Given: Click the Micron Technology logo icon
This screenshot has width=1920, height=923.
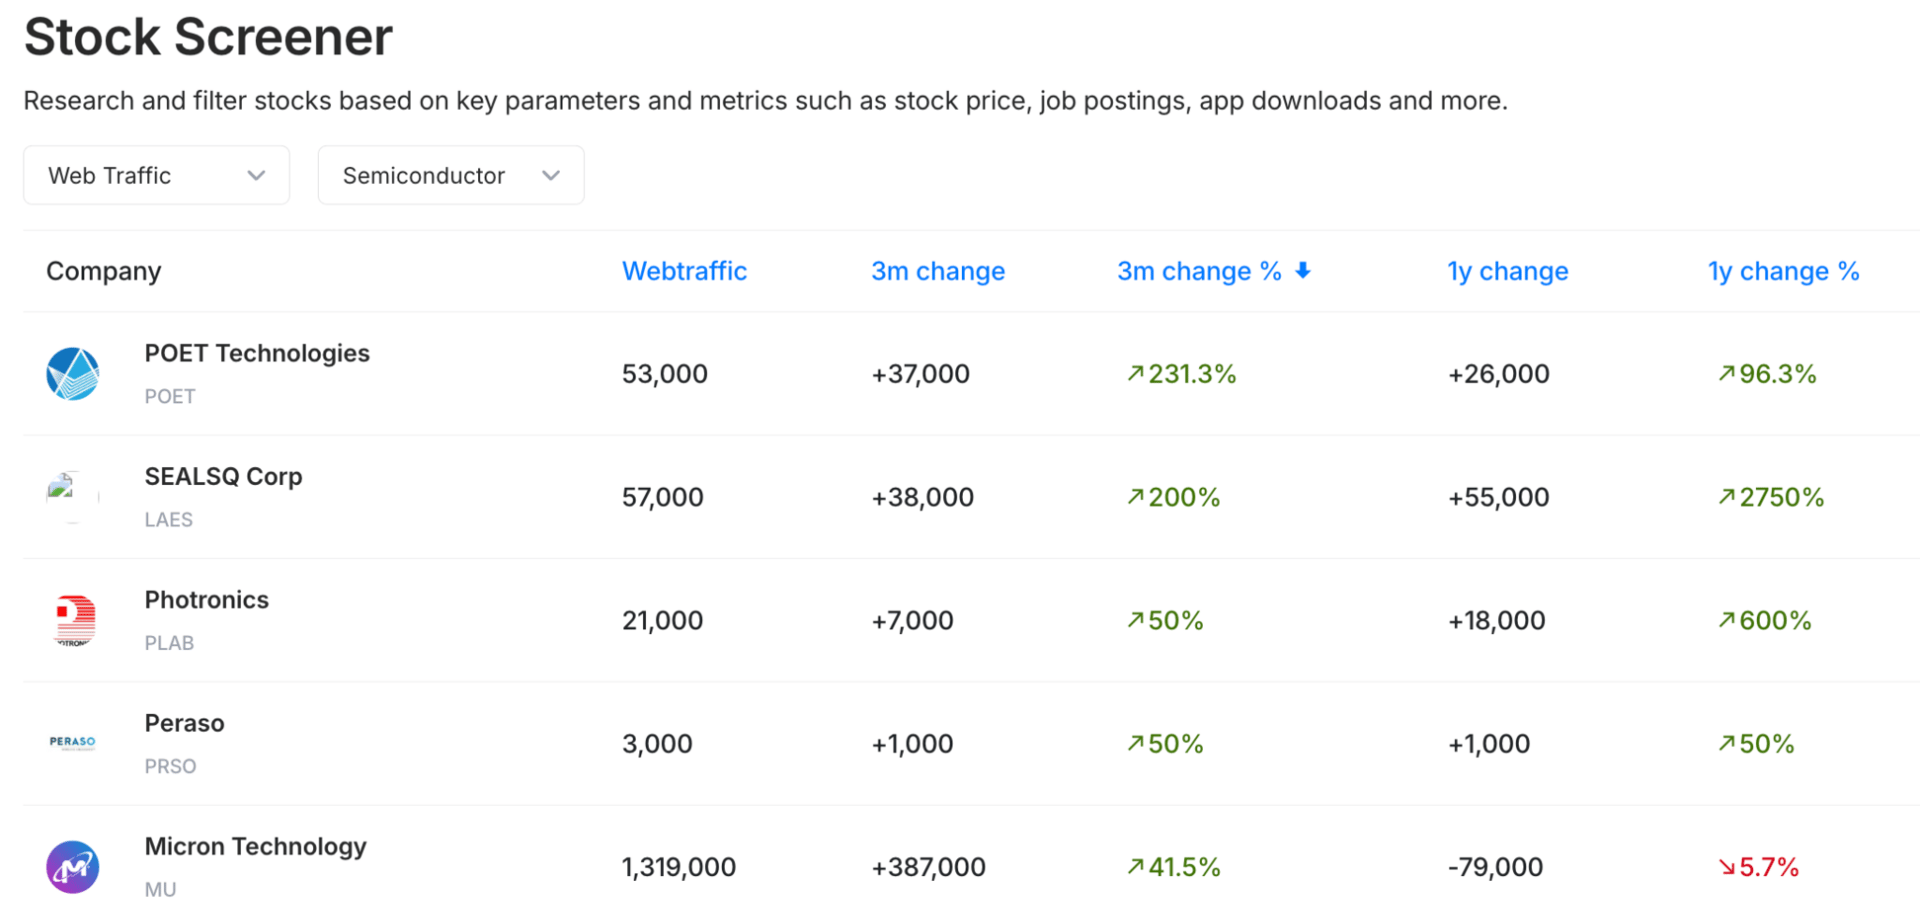Looking at the screenshot, I should click(x=72, y=866).
